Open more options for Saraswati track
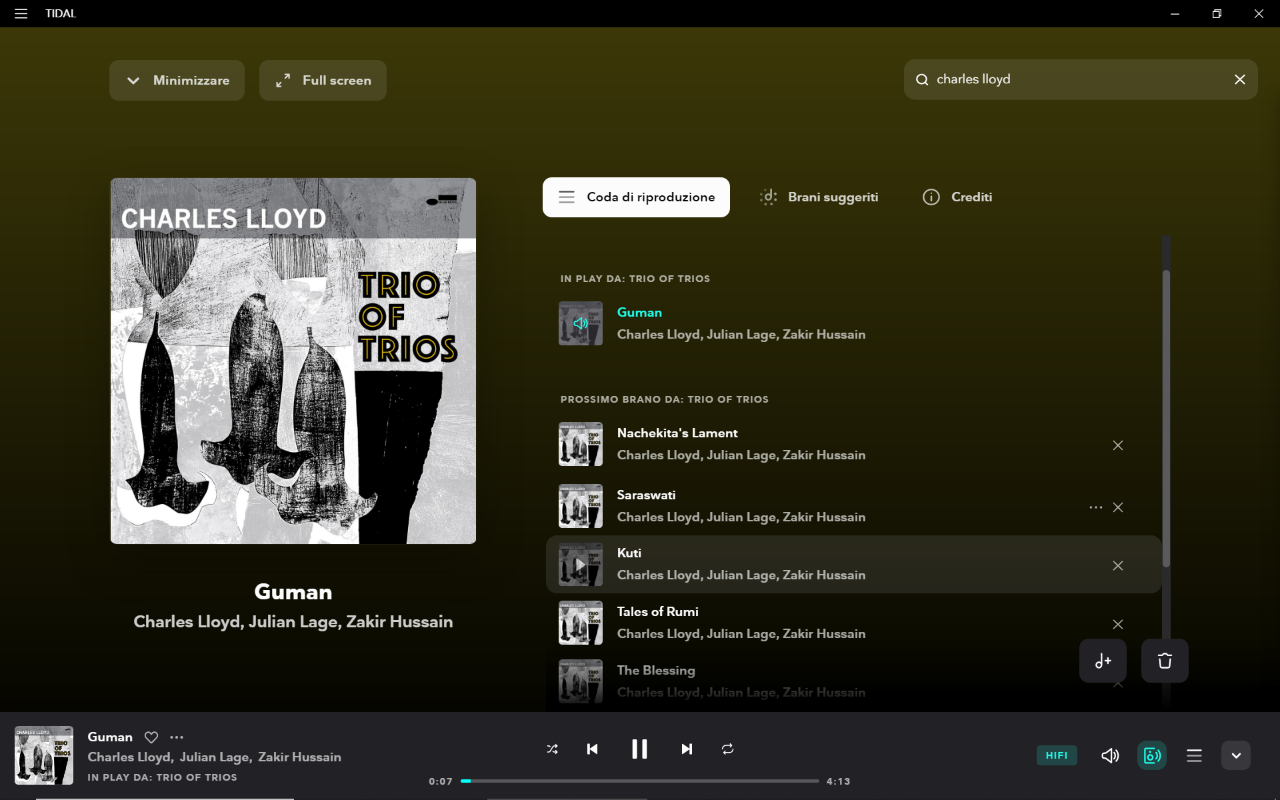 pos(1095,507)
